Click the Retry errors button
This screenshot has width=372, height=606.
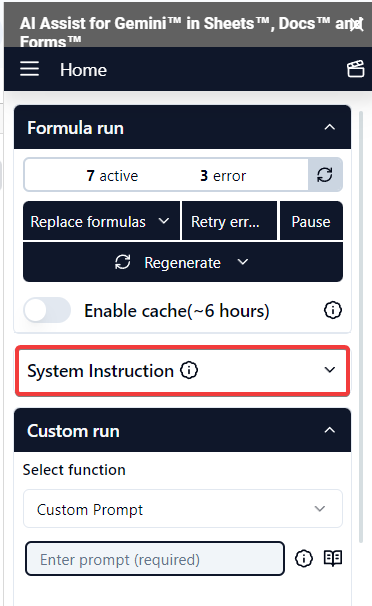[229, 221]
